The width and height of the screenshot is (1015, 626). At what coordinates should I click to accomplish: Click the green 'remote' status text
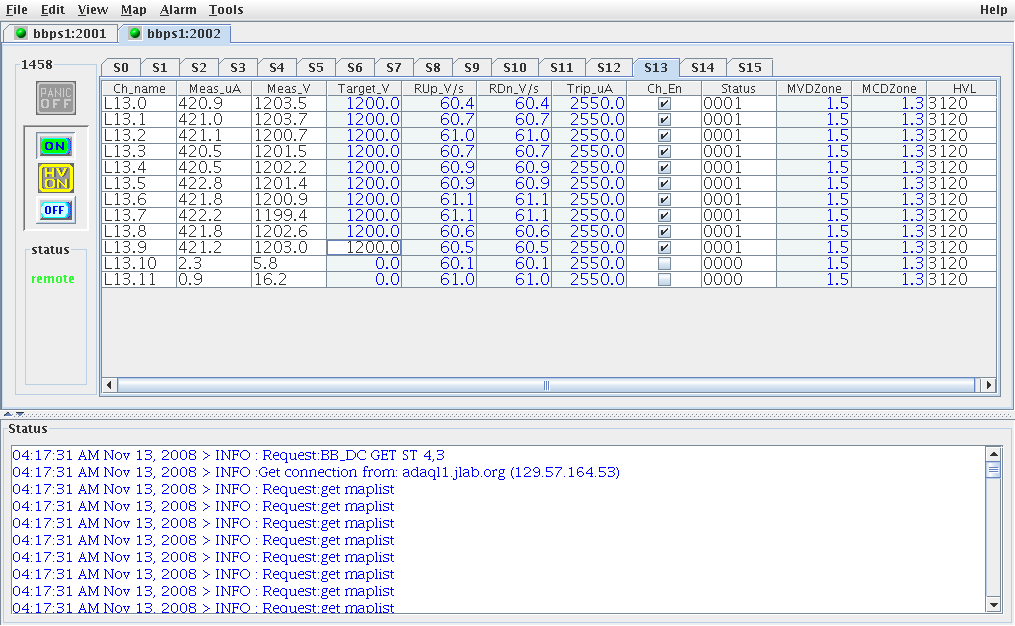[x=52, y=279]
